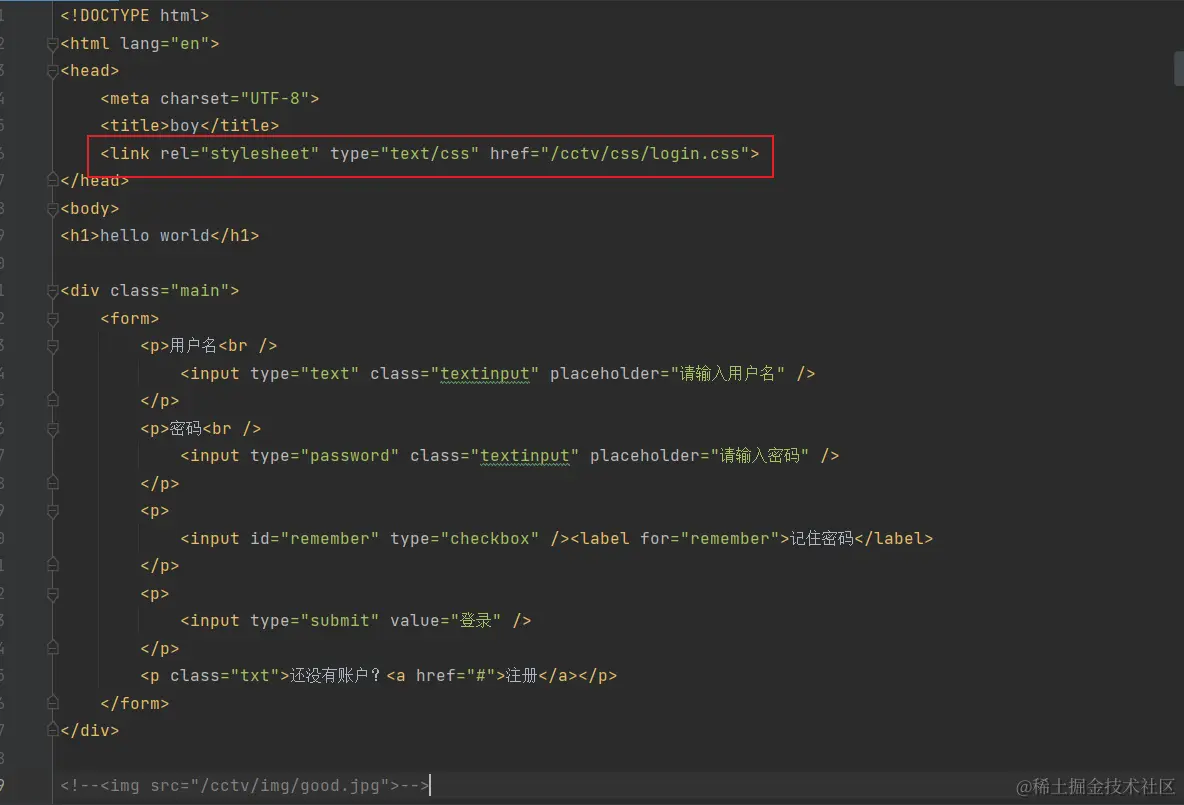Viewport: 1184px width, 805px height.
Task: Click the 用户名 label text
Action: coord(193,346)
